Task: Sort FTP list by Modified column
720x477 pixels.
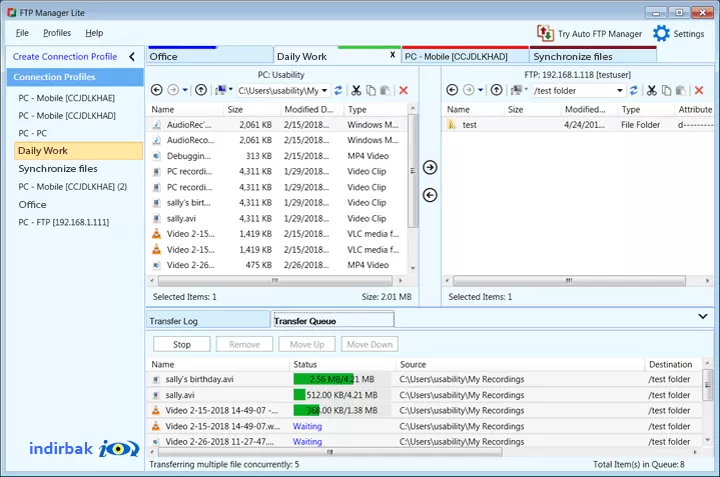Action: 589,109
